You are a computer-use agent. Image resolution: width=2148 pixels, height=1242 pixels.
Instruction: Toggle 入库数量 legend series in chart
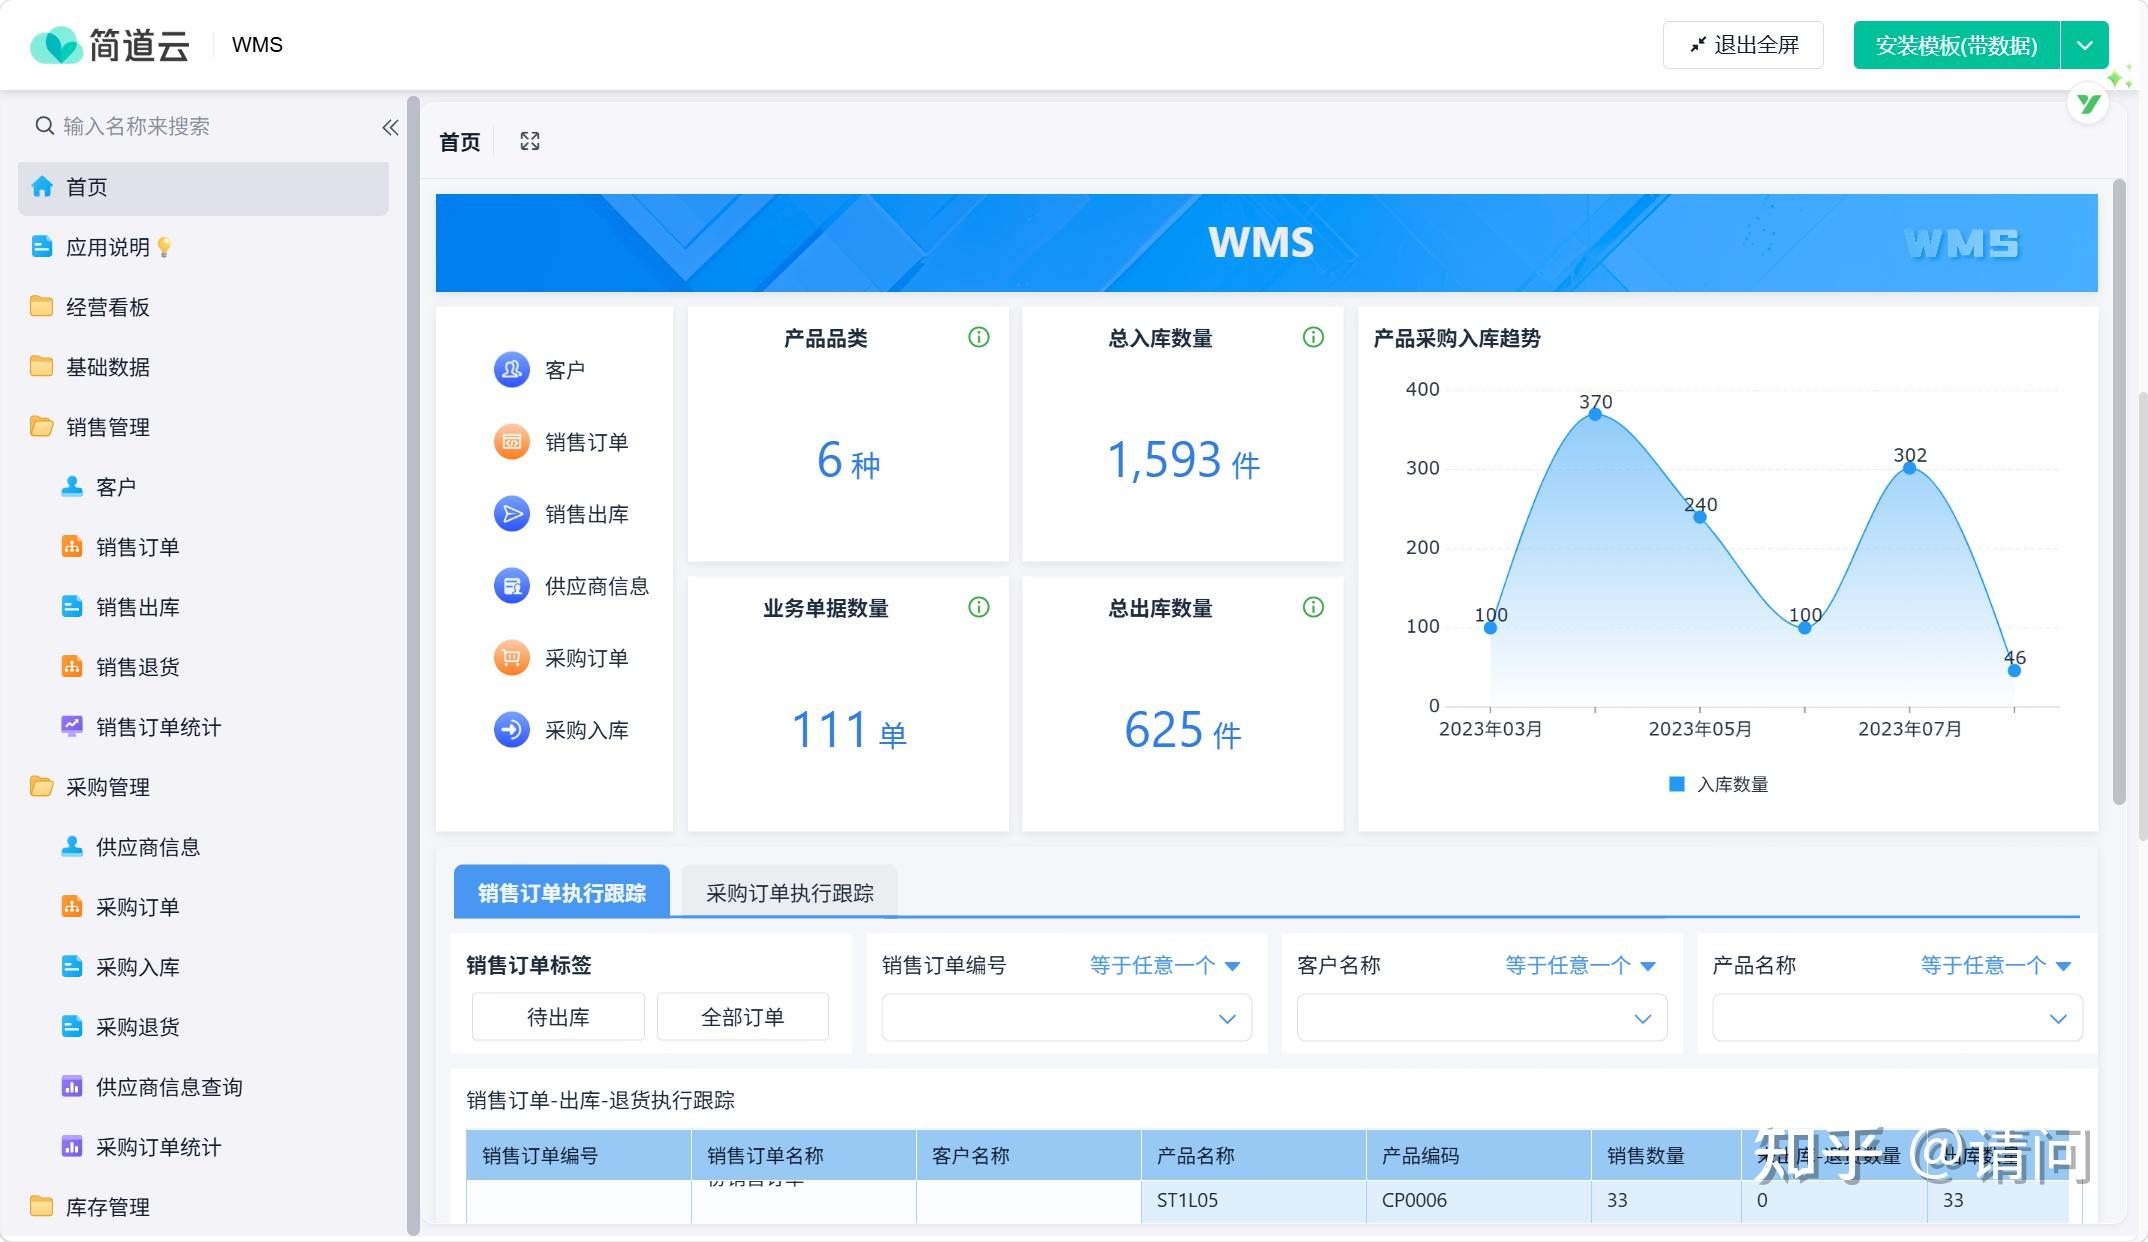pos(1718,785)
